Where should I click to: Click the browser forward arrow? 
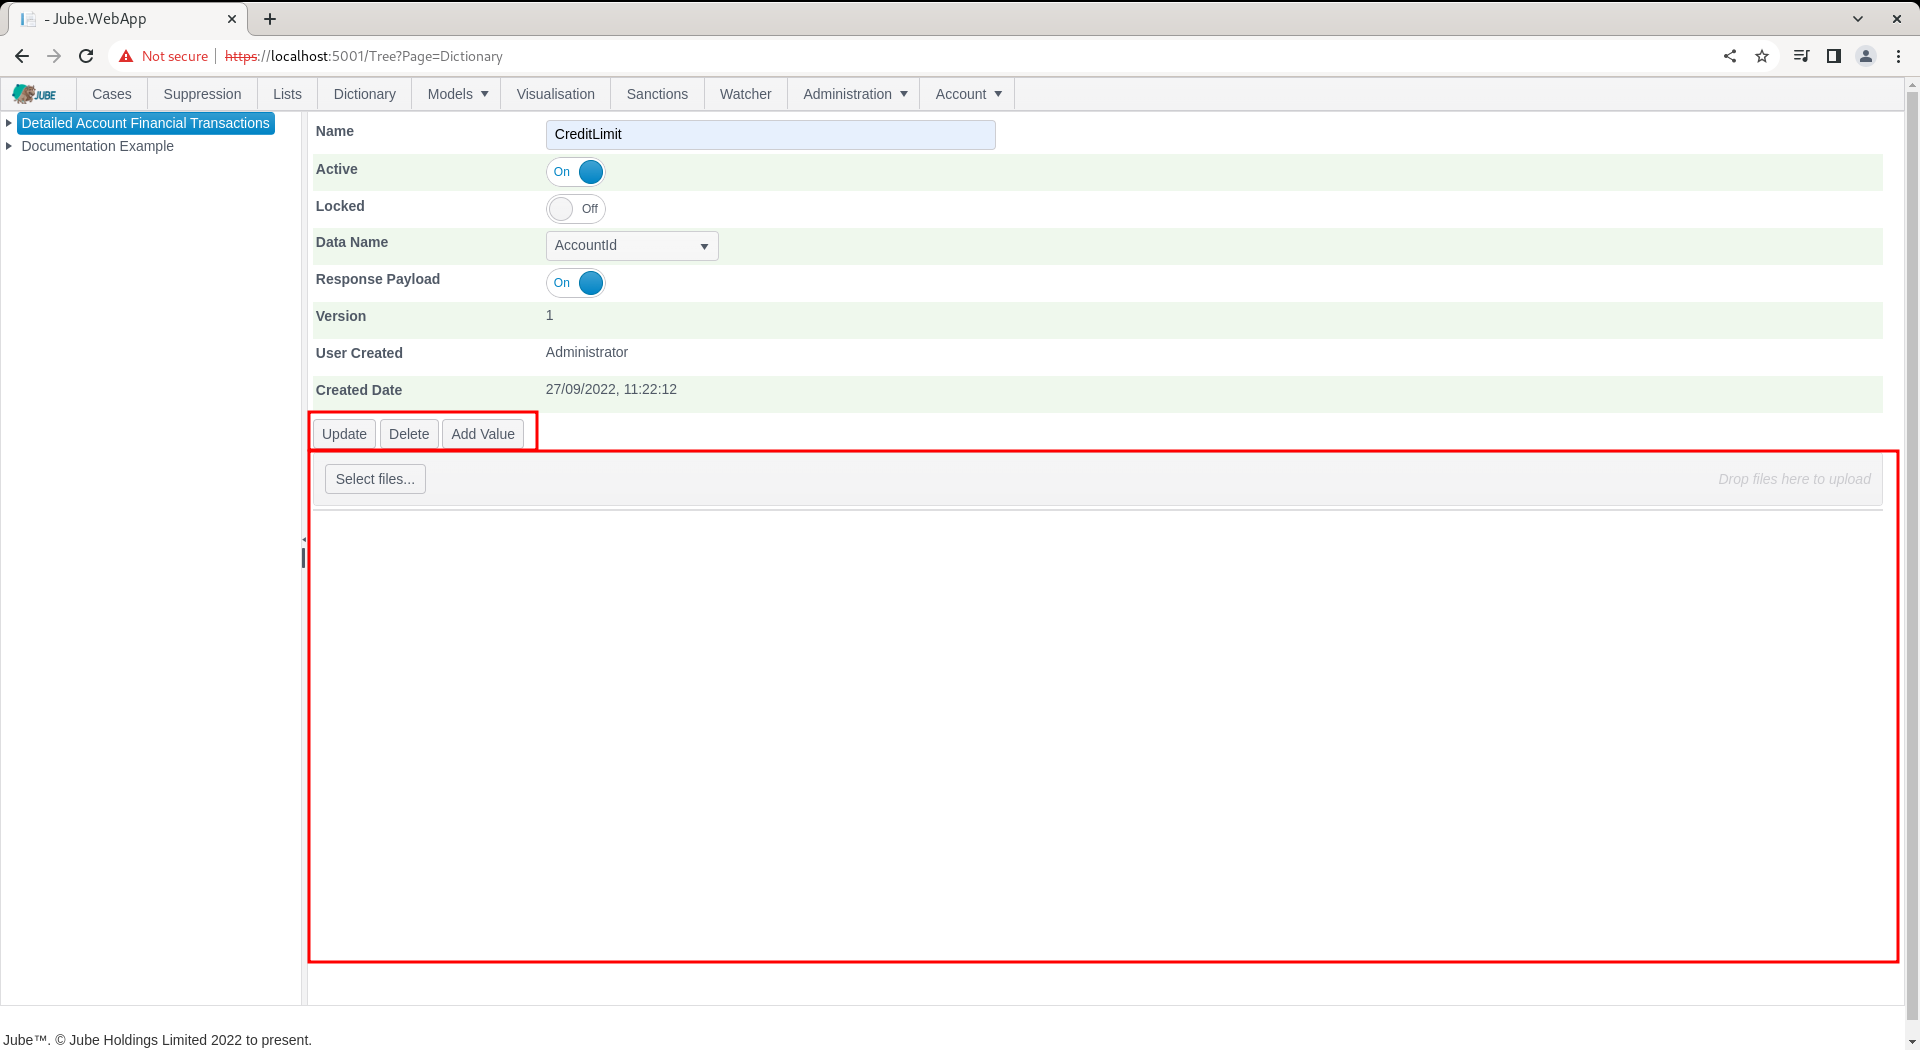(54, 56)
